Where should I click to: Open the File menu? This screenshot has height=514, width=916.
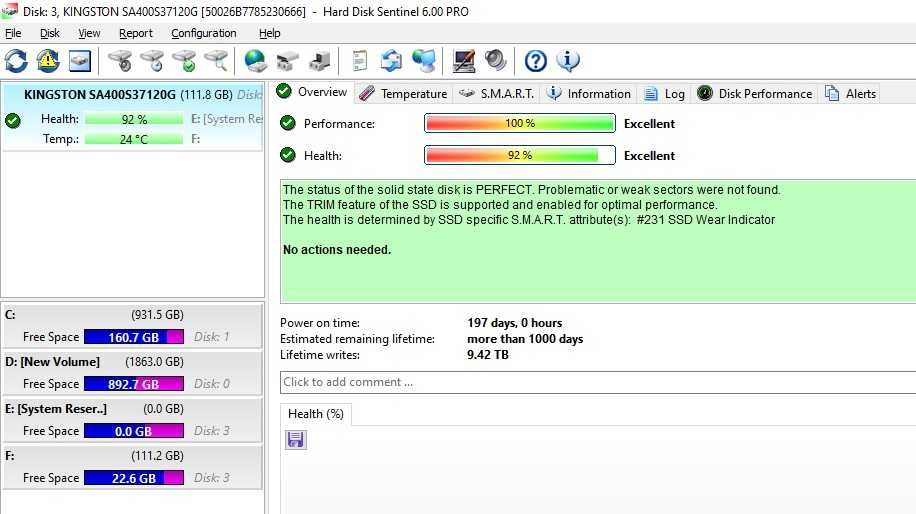tap(13, 33)
